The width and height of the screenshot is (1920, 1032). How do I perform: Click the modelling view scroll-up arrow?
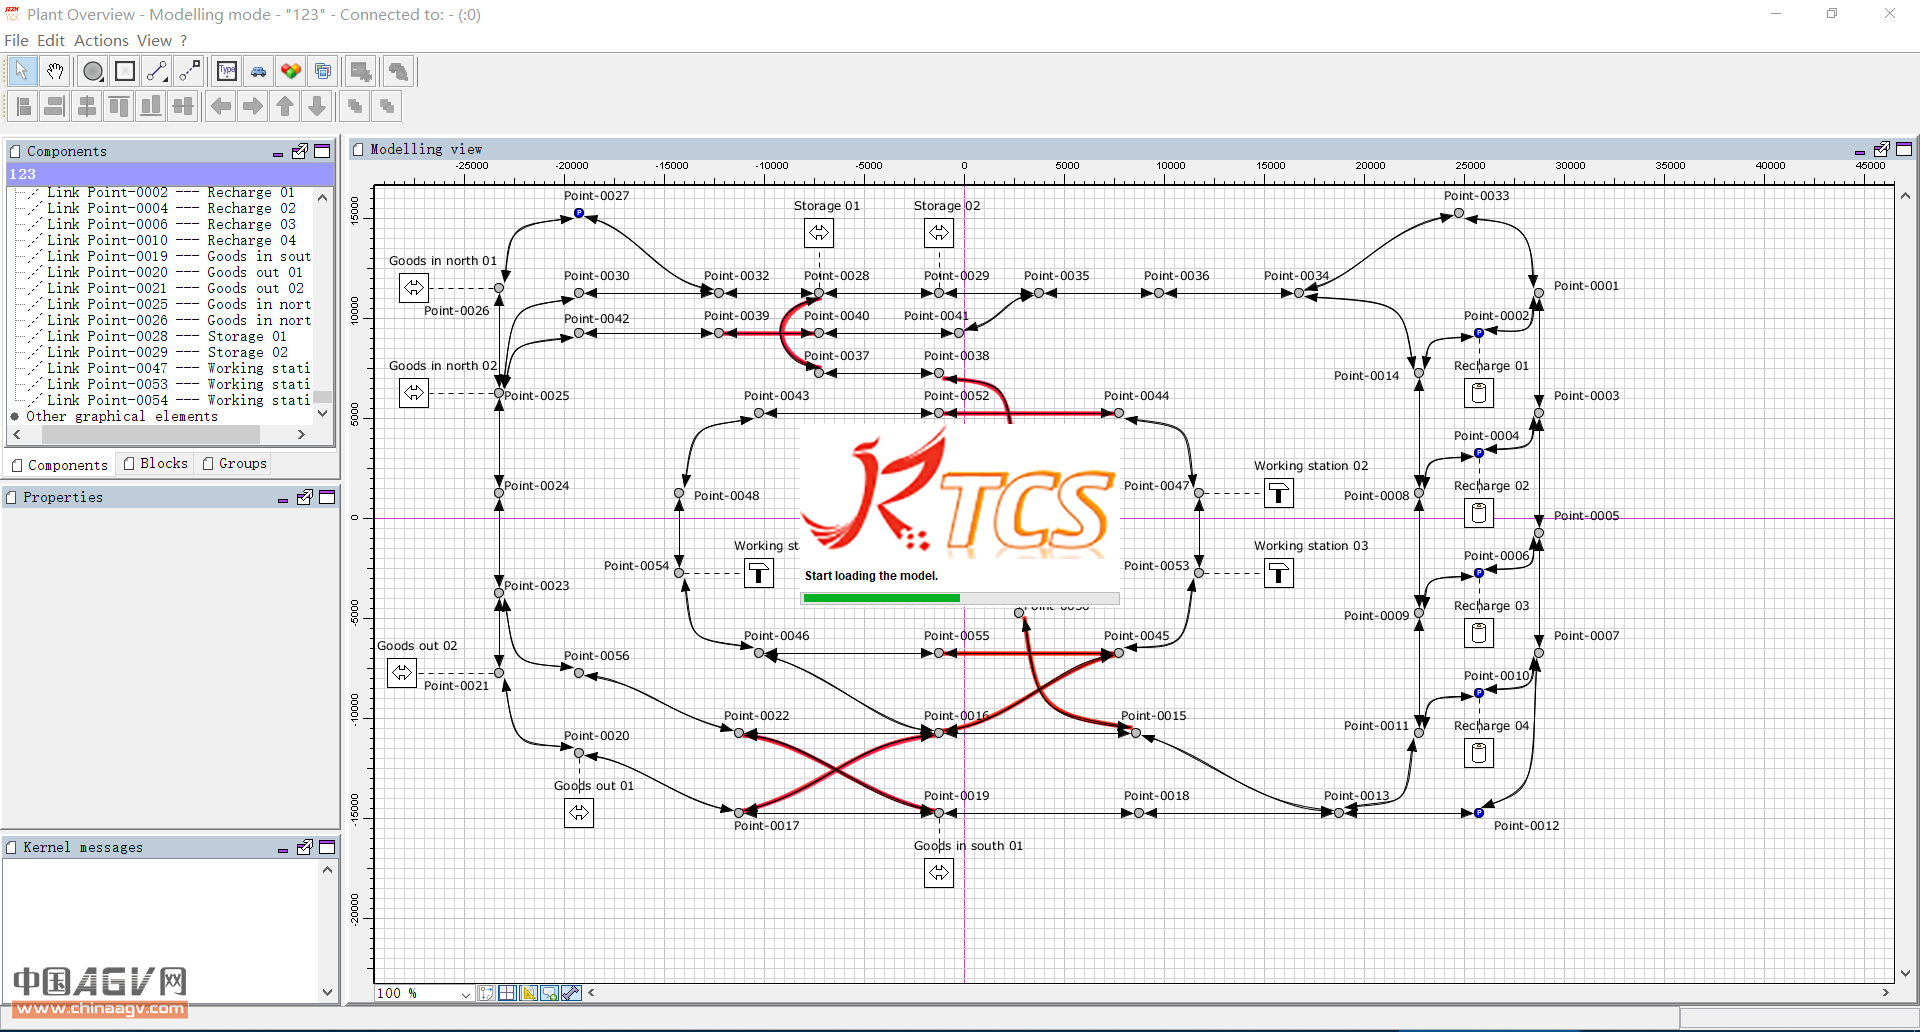point(1905,196)
